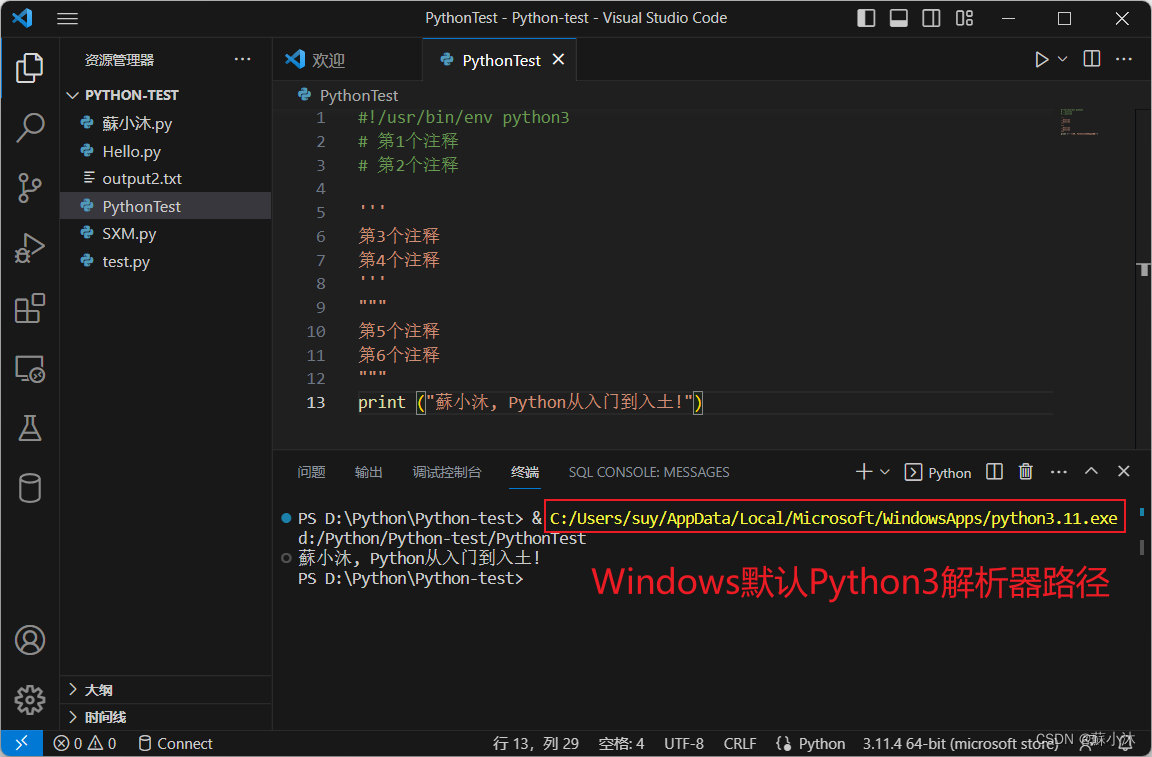Viewport: 1152px width, 757px height.
Task: Switch to the 欢迎 welcome tab
Action: (x=348, y=60)
